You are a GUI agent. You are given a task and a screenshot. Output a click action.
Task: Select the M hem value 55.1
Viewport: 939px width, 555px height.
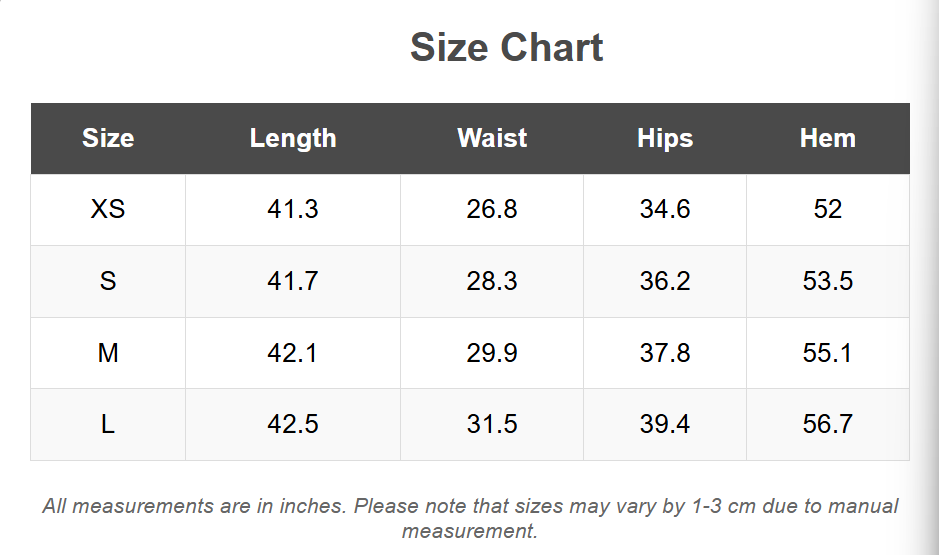(x=828, y=353)
